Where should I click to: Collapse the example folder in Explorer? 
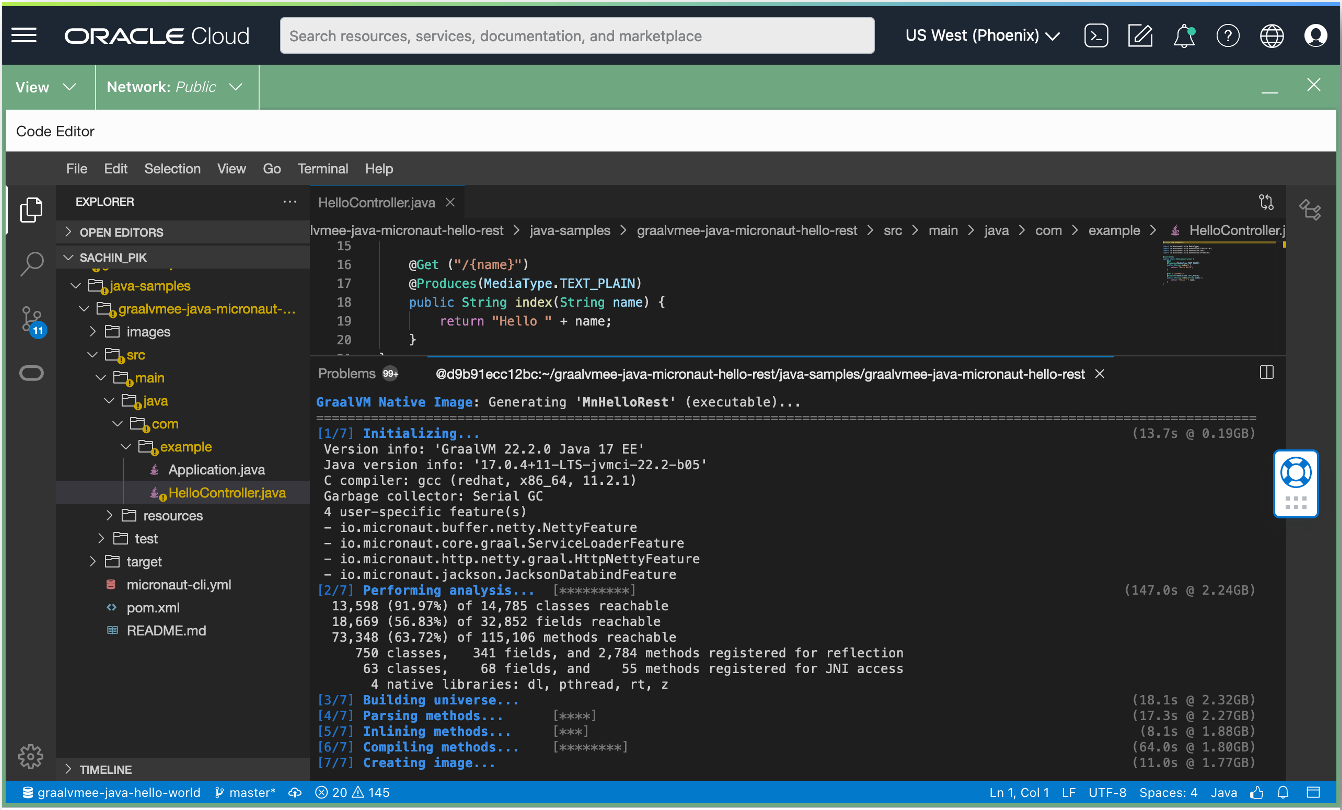(126, 446)
